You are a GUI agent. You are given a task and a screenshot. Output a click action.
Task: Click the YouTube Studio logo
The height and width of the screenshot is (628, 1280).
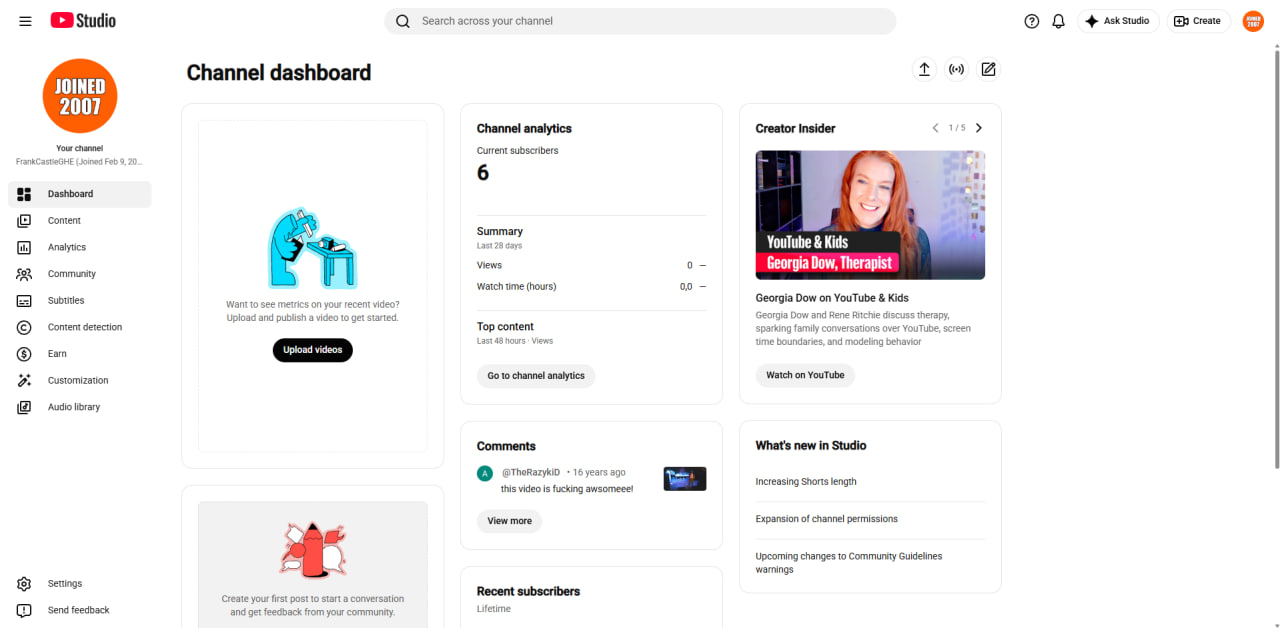pyautogui.click(x=83, y=20)
